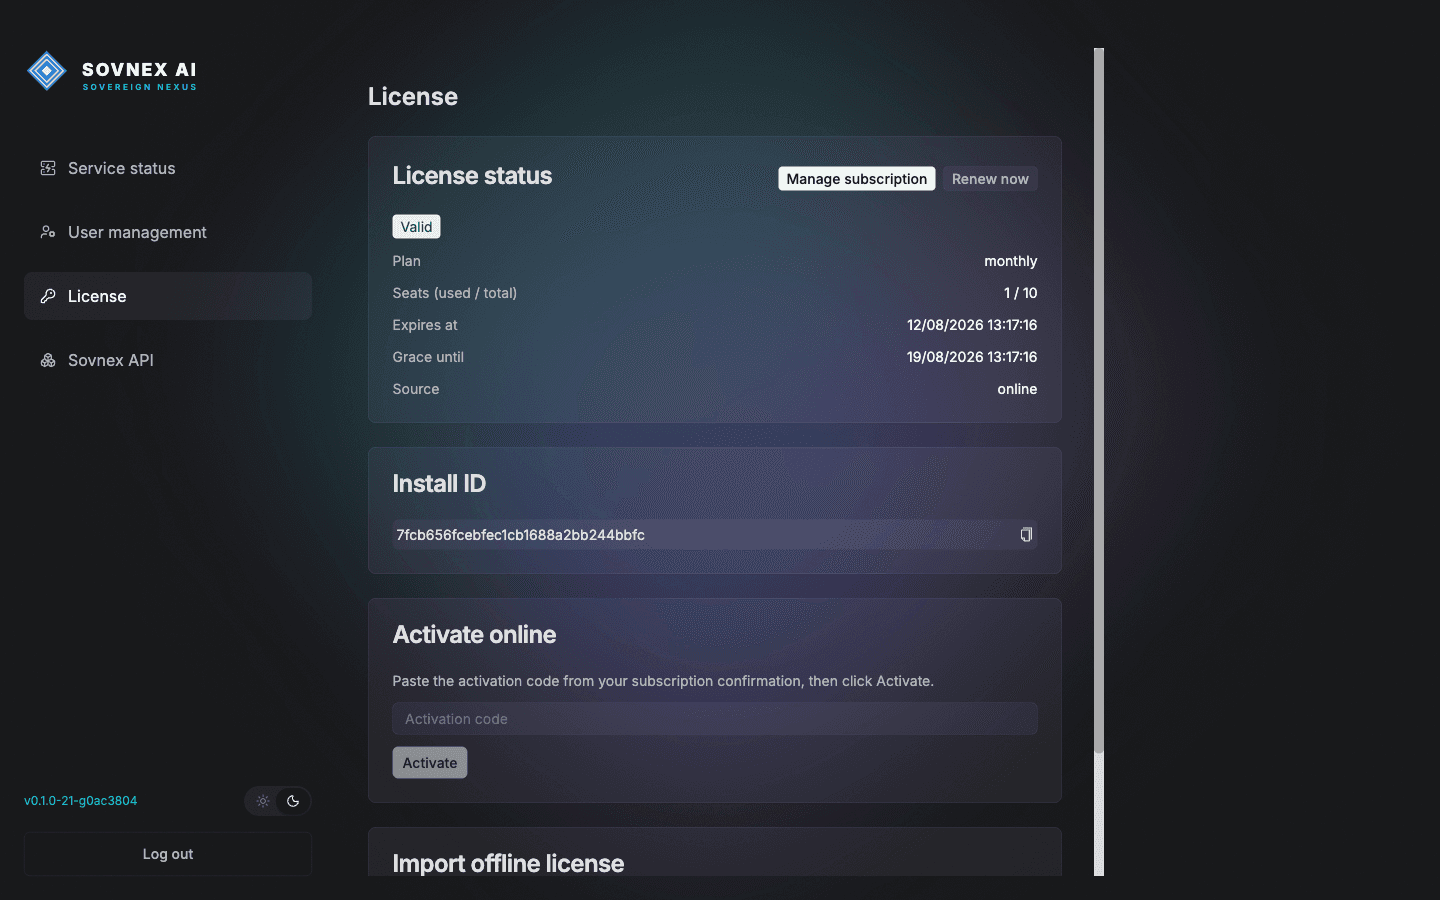Click the 'Activate online' heading

(474, 635)
